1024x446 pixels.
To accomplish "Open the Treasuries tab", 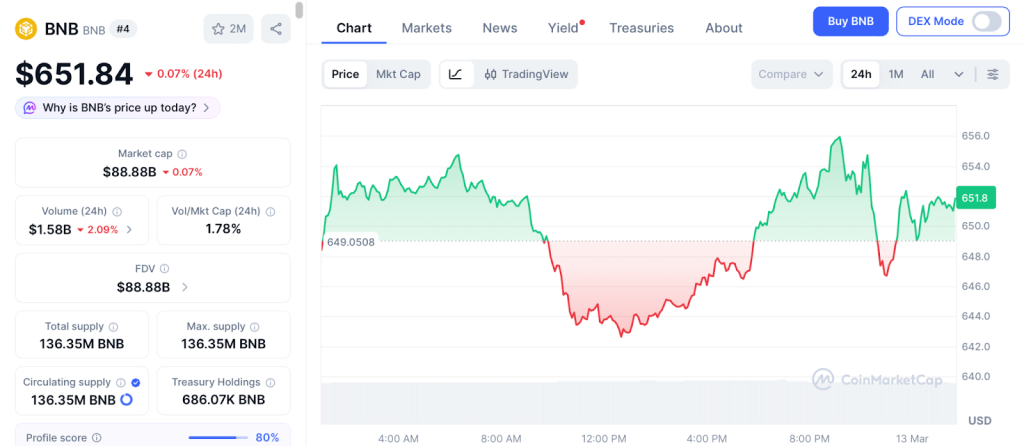I will (641, 28).
